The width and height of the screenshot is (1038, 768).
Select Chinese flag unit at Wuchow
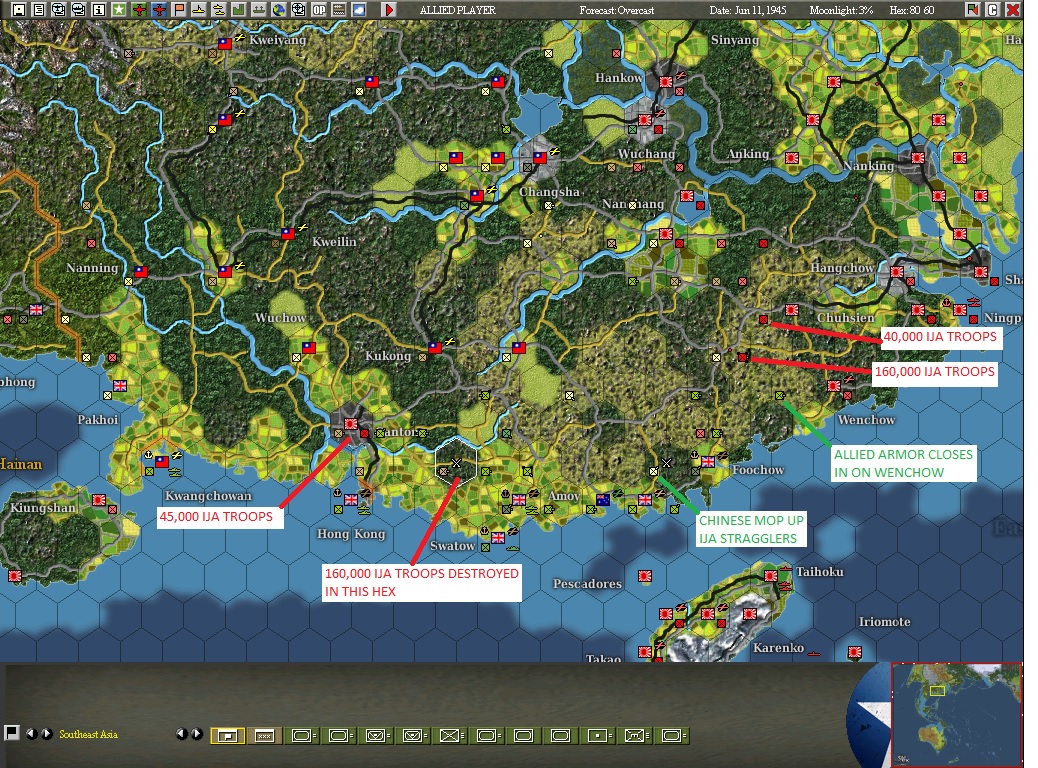point(308,348)
